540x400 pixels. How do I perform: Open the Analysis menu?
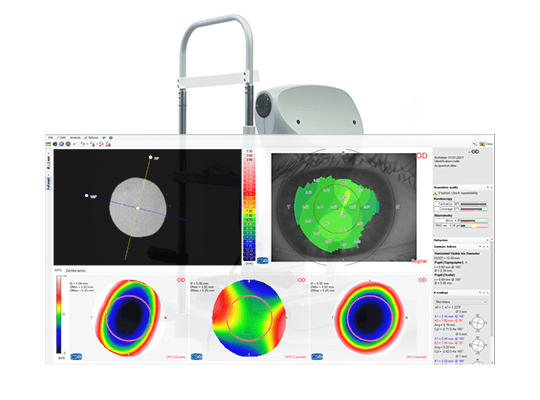(x=75, y=137)
